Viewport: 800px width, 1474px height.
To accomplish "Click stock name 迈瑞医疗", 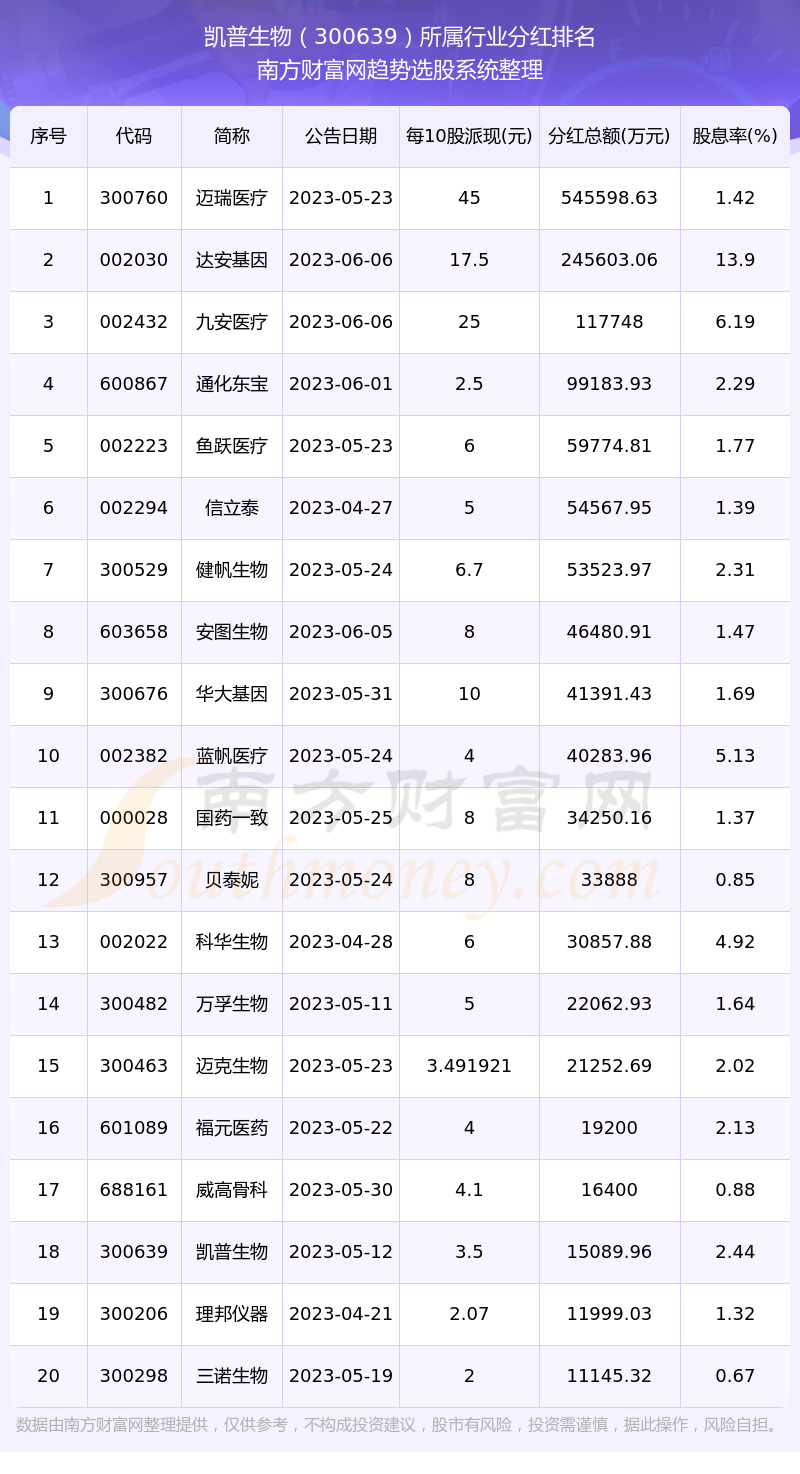I will 232,198.
